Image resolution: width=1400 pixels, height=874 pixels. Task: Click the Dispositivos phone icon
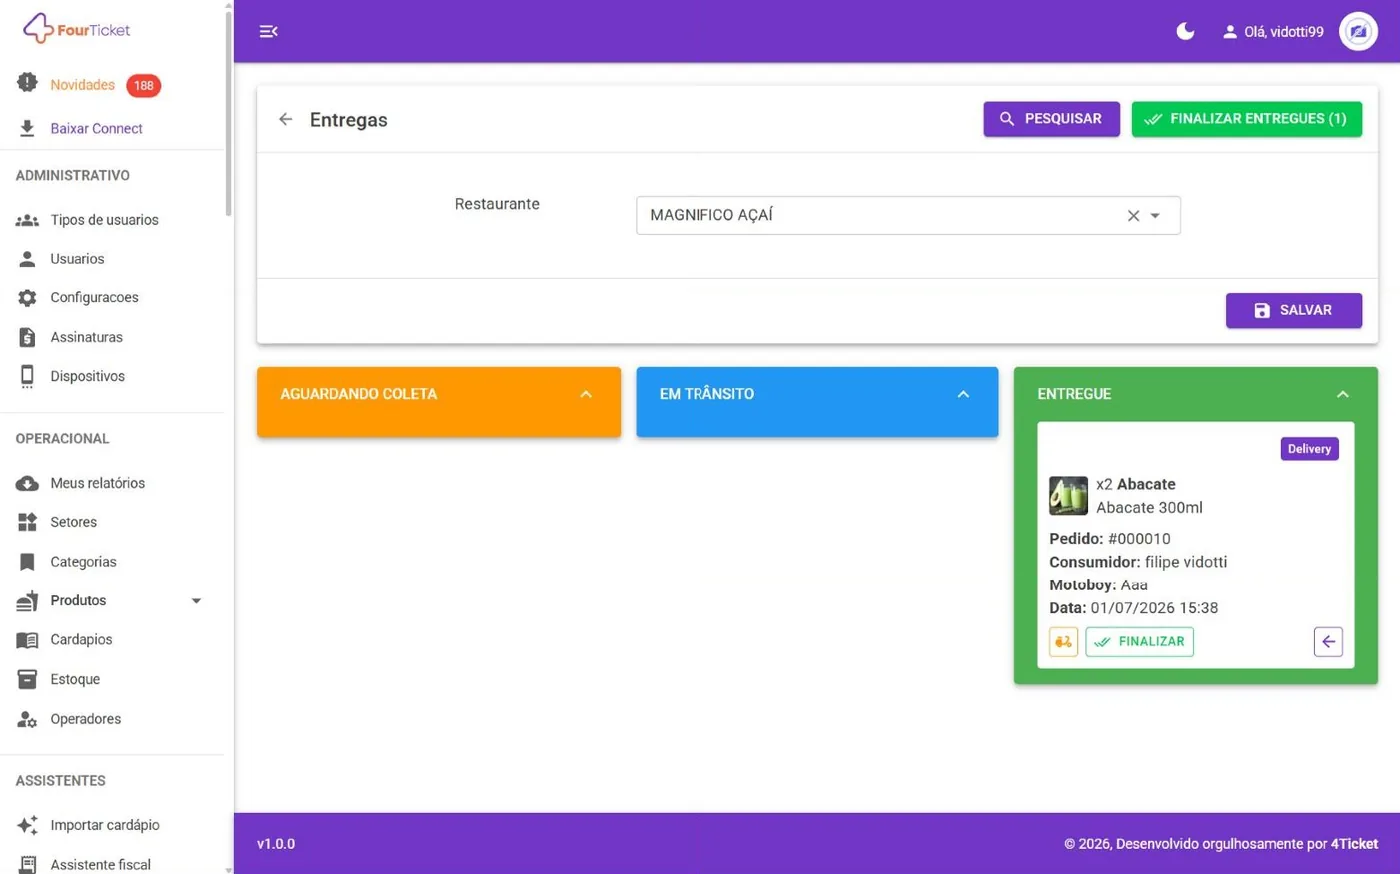[27, 376]
